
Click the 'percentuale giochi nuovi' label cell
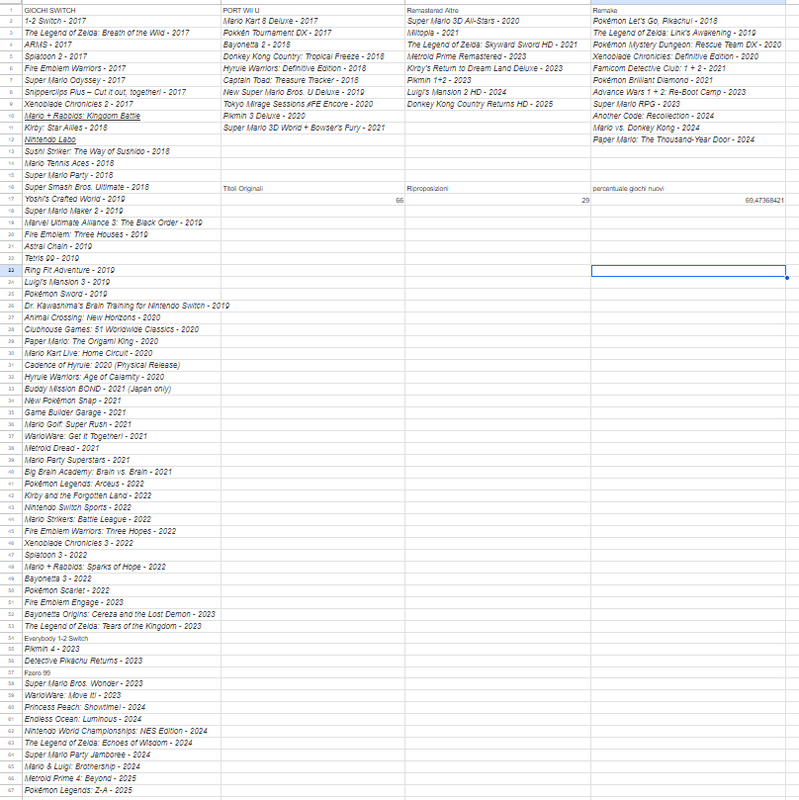point(688,188)
